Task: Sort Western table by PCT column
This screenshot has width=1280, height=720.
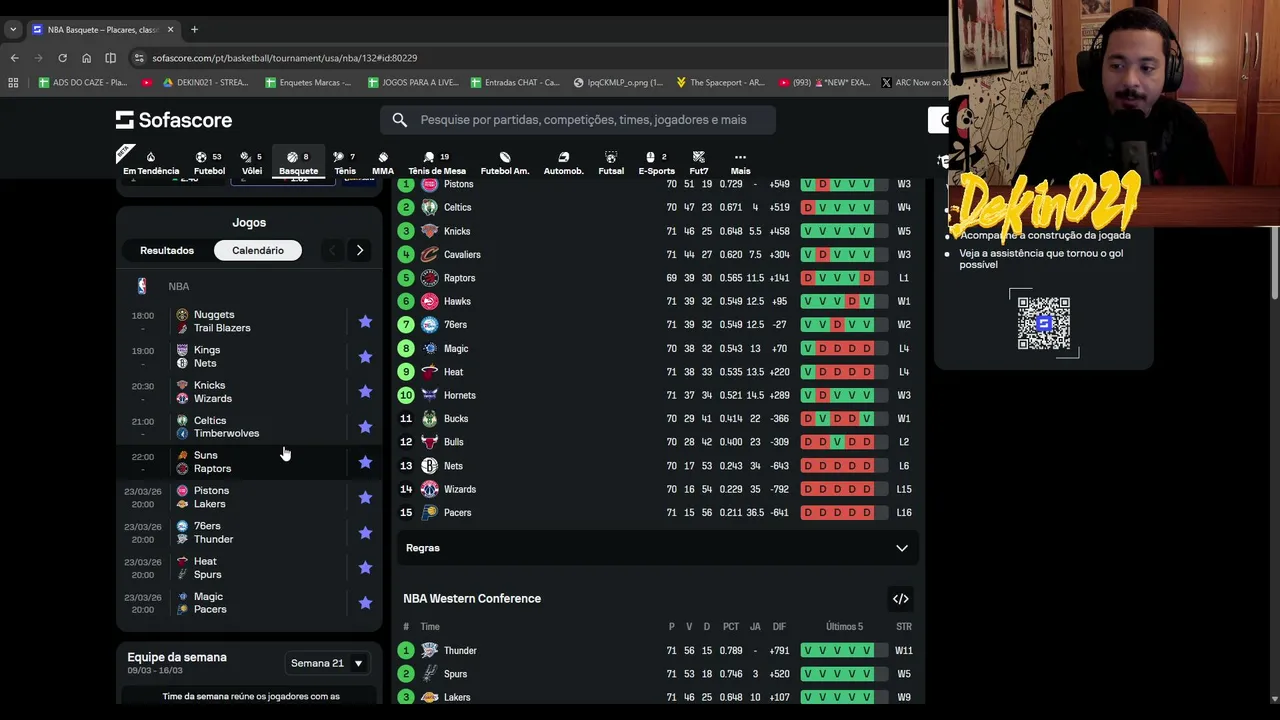Action: [x=731, y=627]
